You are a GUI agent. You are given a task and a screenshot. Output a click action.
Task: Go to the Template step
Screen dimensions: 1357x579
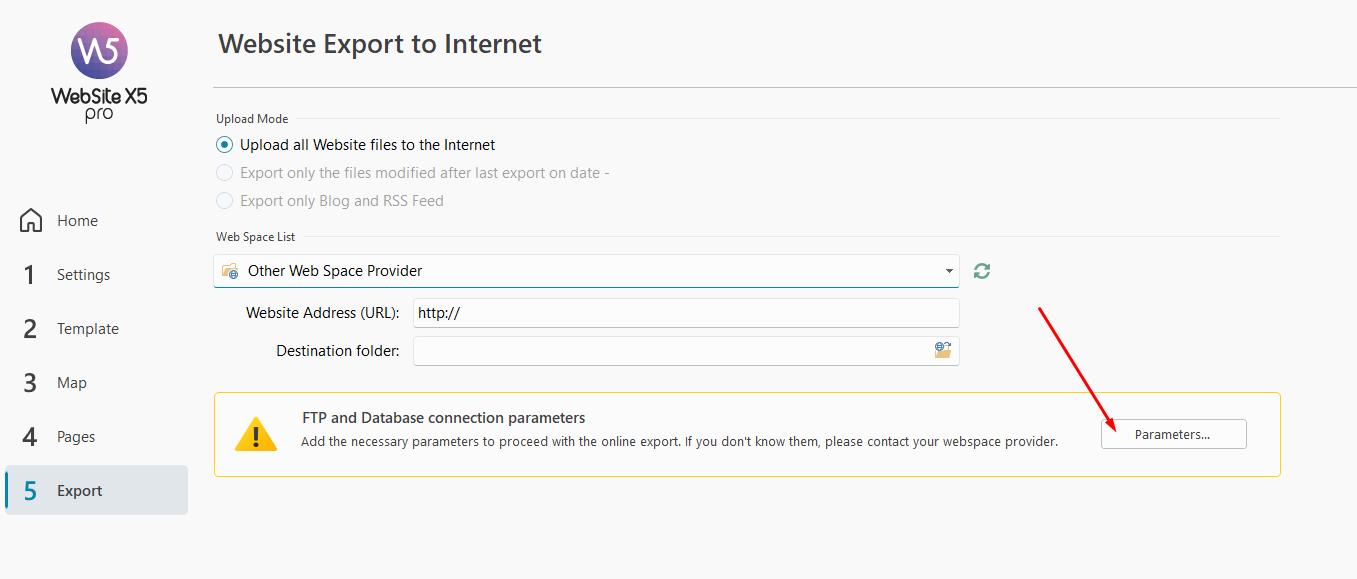pyautogui.click(x=87, y=329)
